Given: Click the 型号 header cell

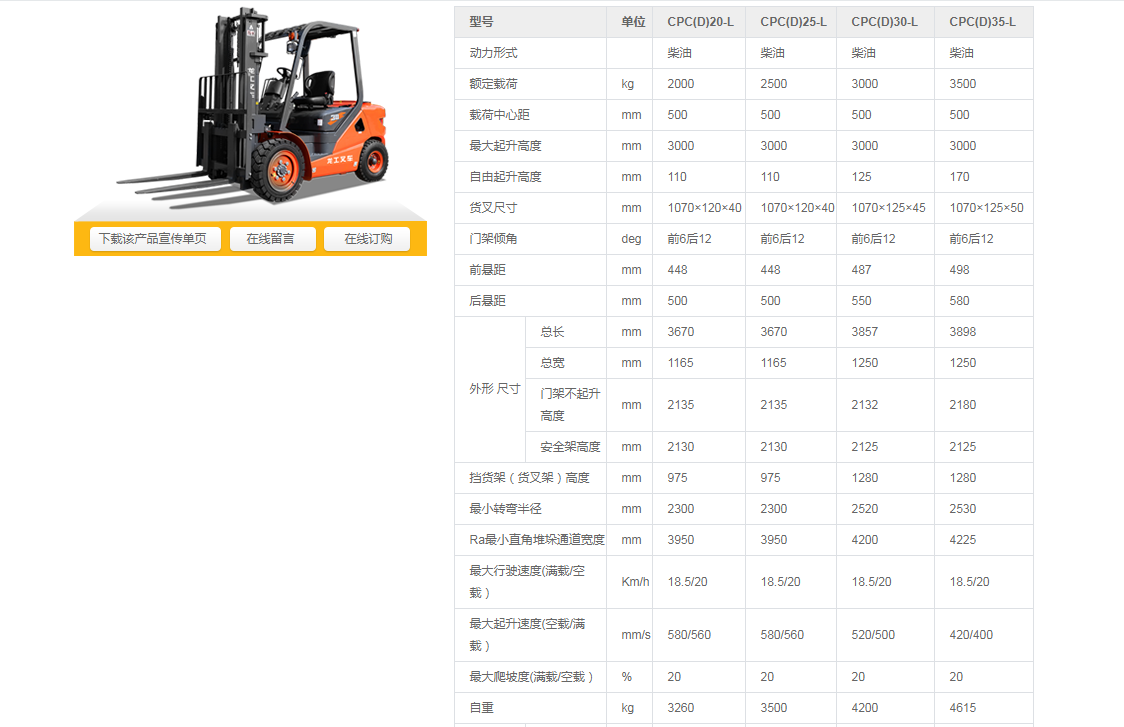Looking at the screenshot, I should pos(481,22).
